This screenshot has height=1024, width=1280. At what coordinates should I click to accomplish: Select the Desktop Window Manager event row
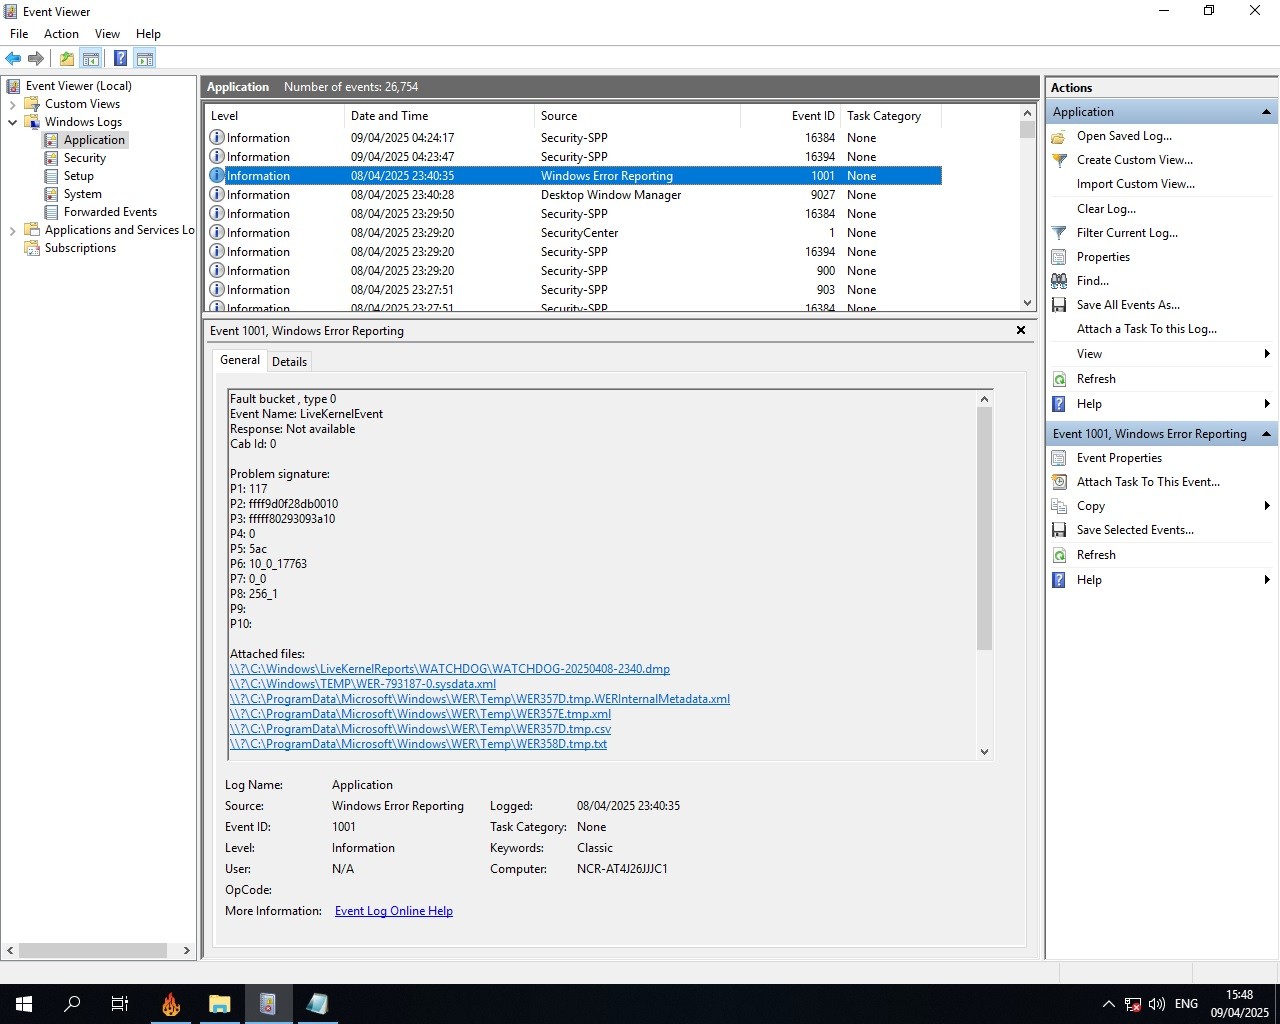(574, 195)
